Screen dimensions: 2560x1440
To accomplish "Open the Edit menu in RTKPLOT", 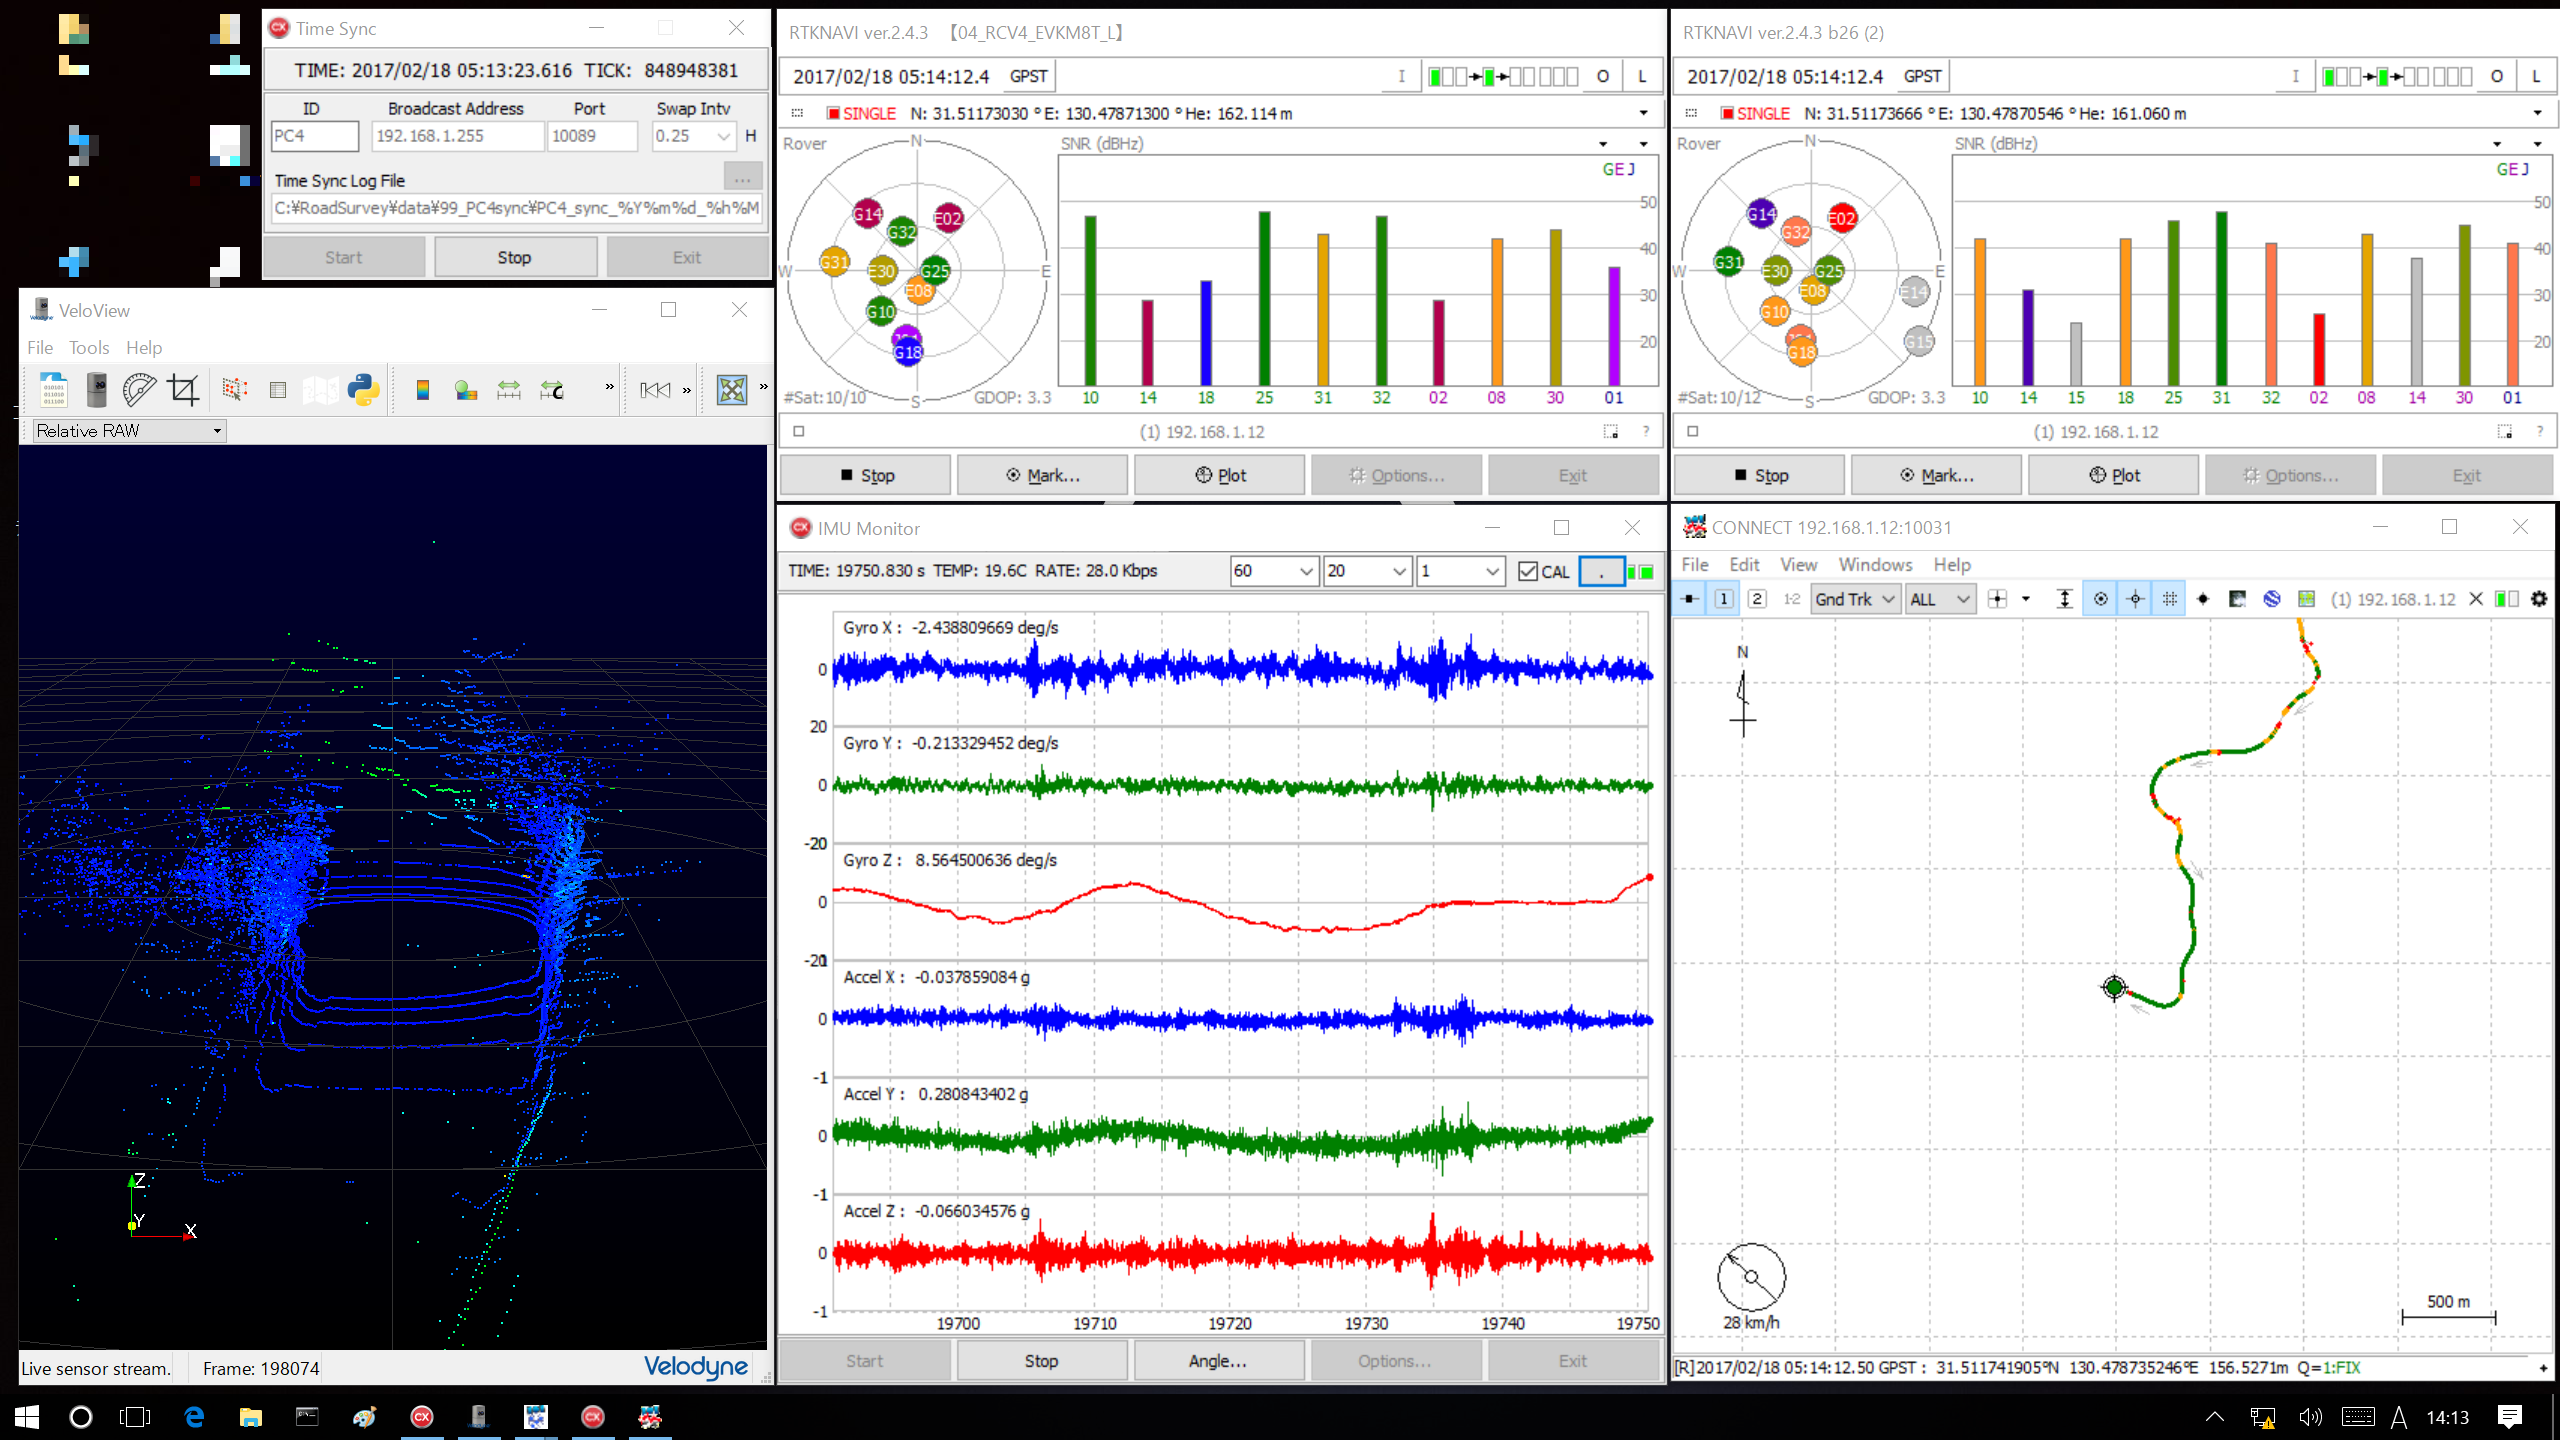I will pos(1744,565).
